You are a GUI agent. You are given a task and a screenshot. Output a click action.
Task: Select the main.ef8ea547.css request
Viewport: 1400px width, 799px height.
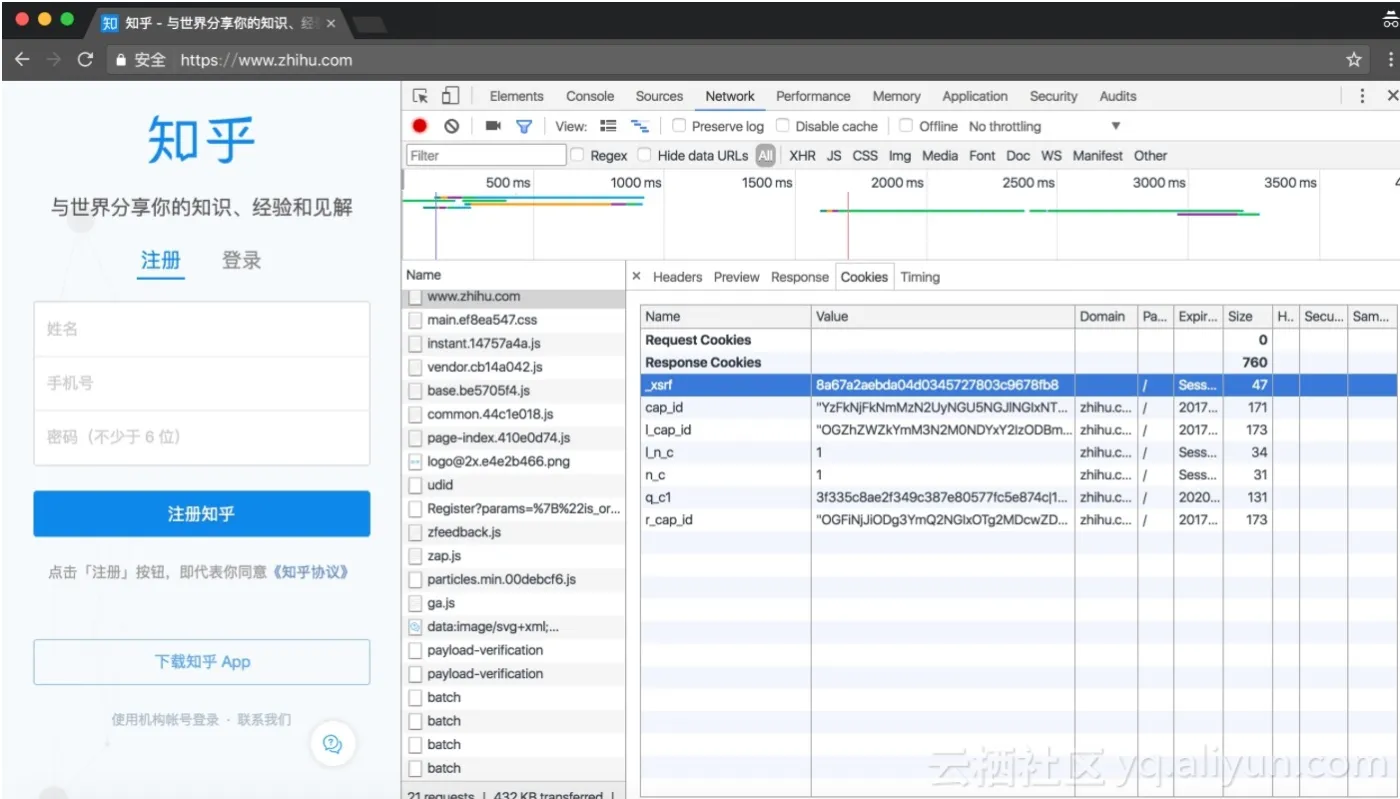[x=514, y=320]
